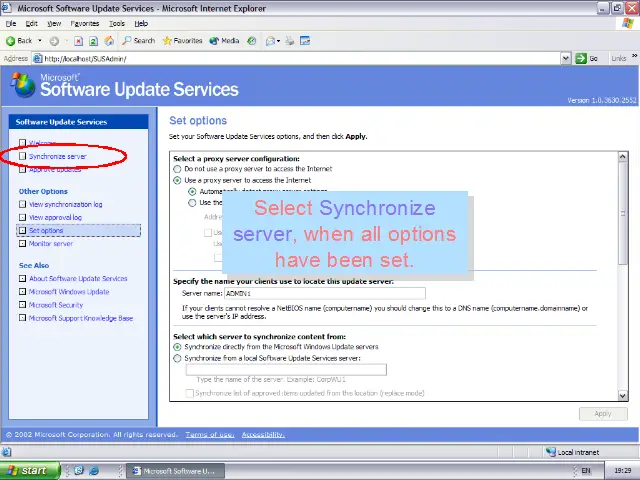Click the Mail icon in toolbar
Screen dimensions: 640x480
pyautogui.click(x=270, y=41)
